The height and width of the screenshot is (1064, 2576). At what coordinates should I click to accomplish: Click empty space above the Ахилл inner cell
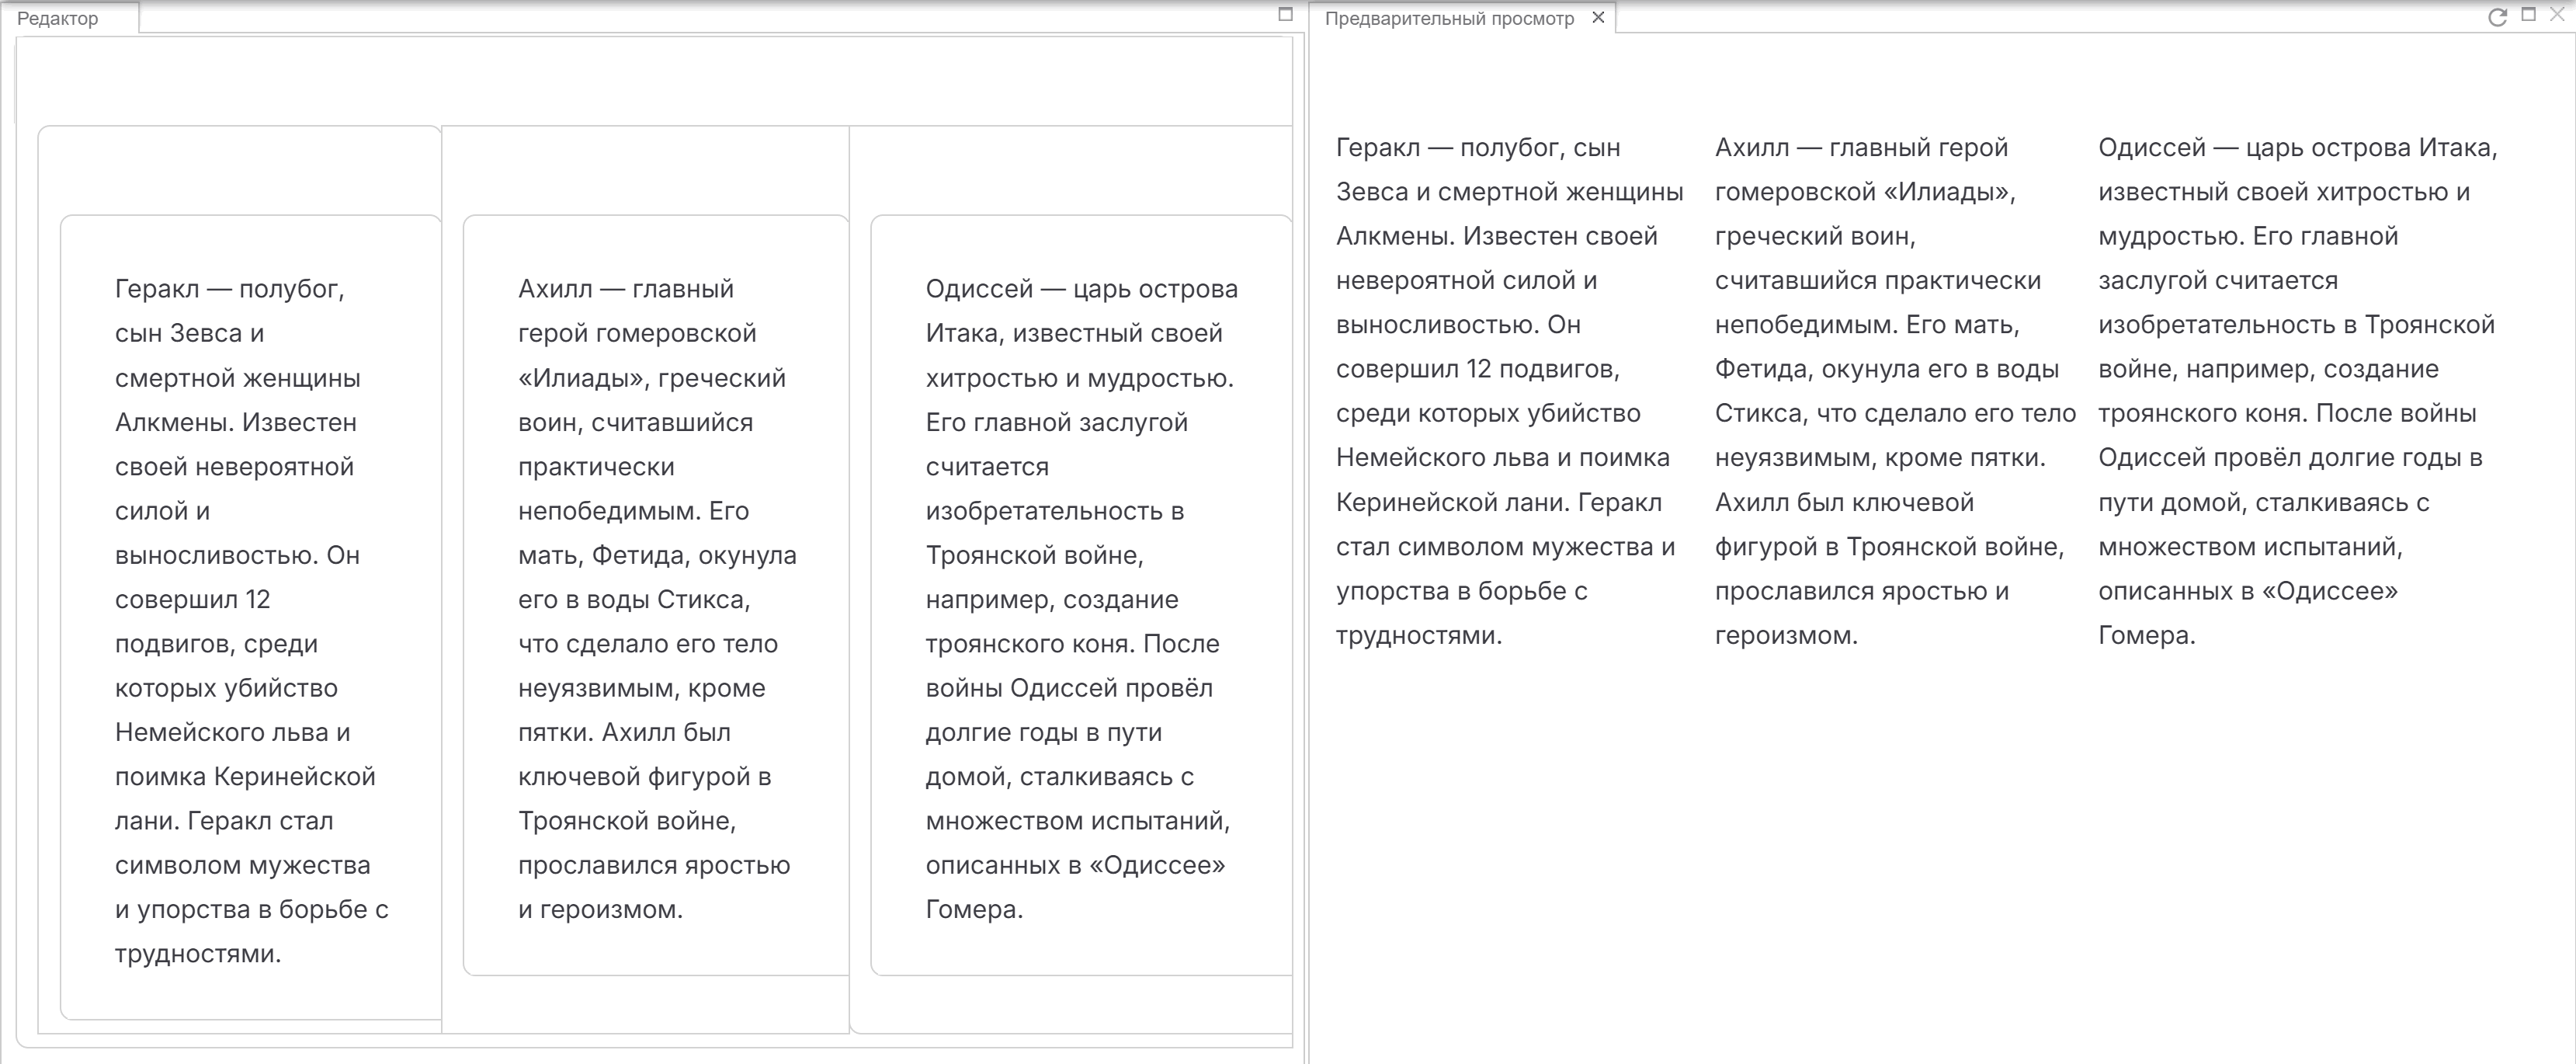[x=645, y=170]
